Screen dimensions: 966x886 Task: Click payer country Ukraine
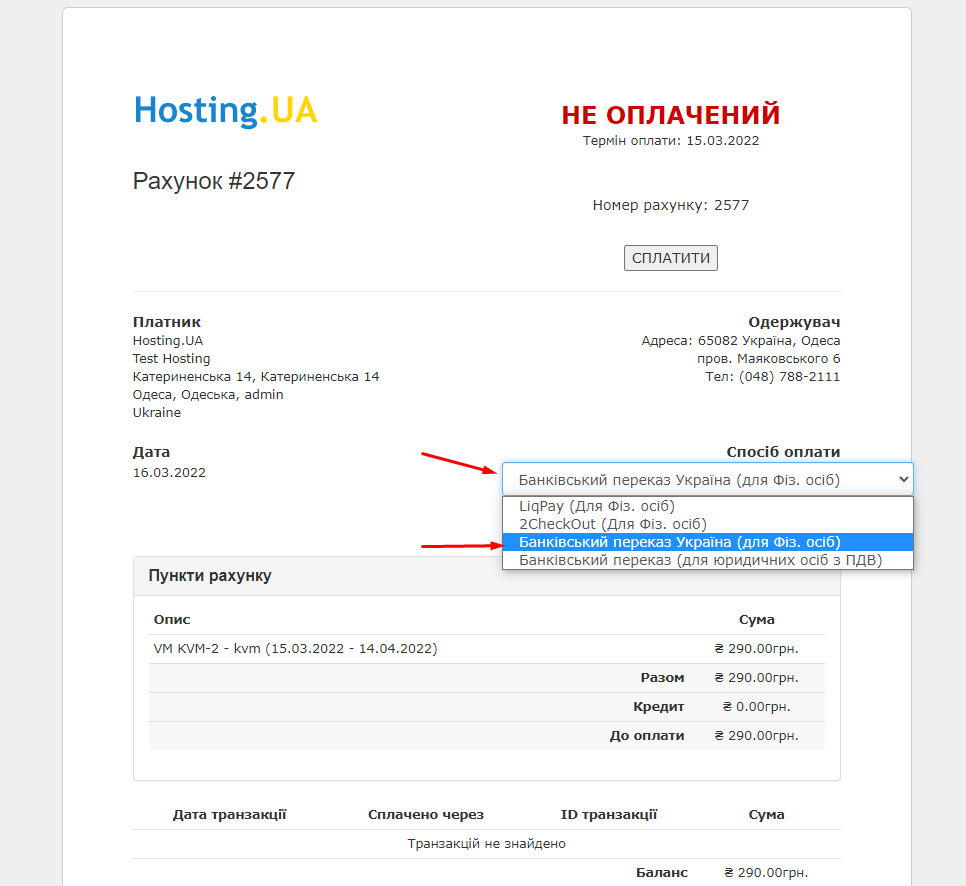pyautogui.click(x=156, y=413)
